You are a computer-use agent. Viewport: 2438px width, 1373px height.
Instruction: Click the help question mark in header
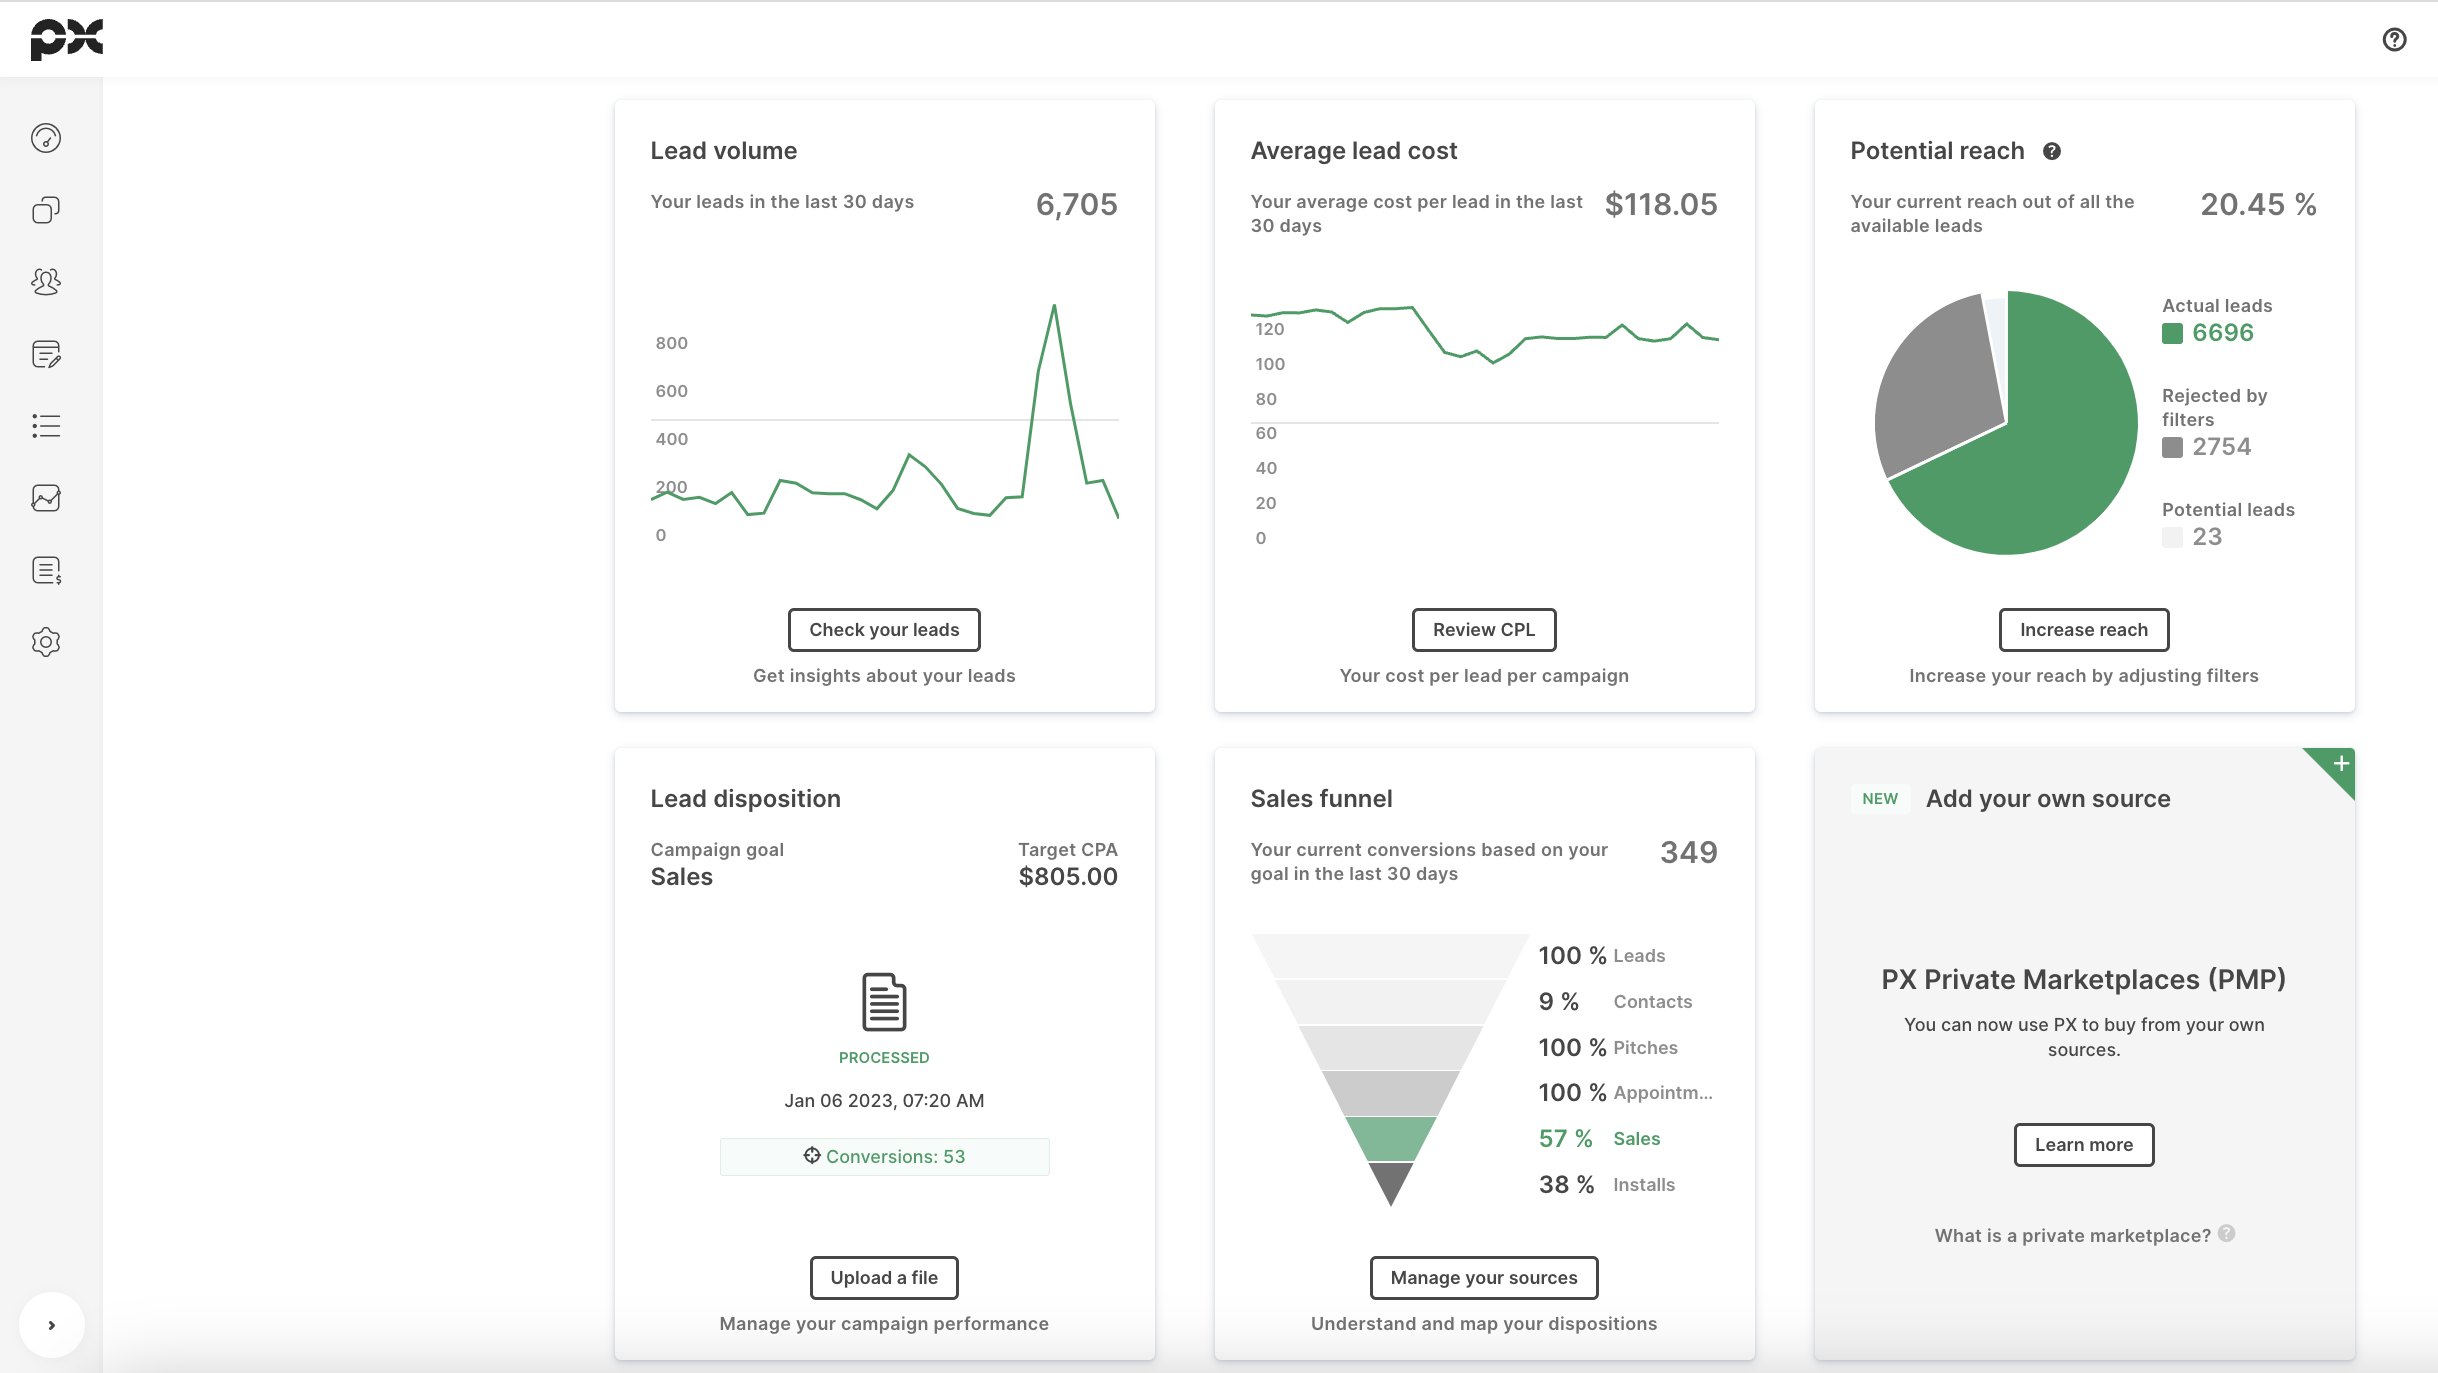click(2394, 39)
